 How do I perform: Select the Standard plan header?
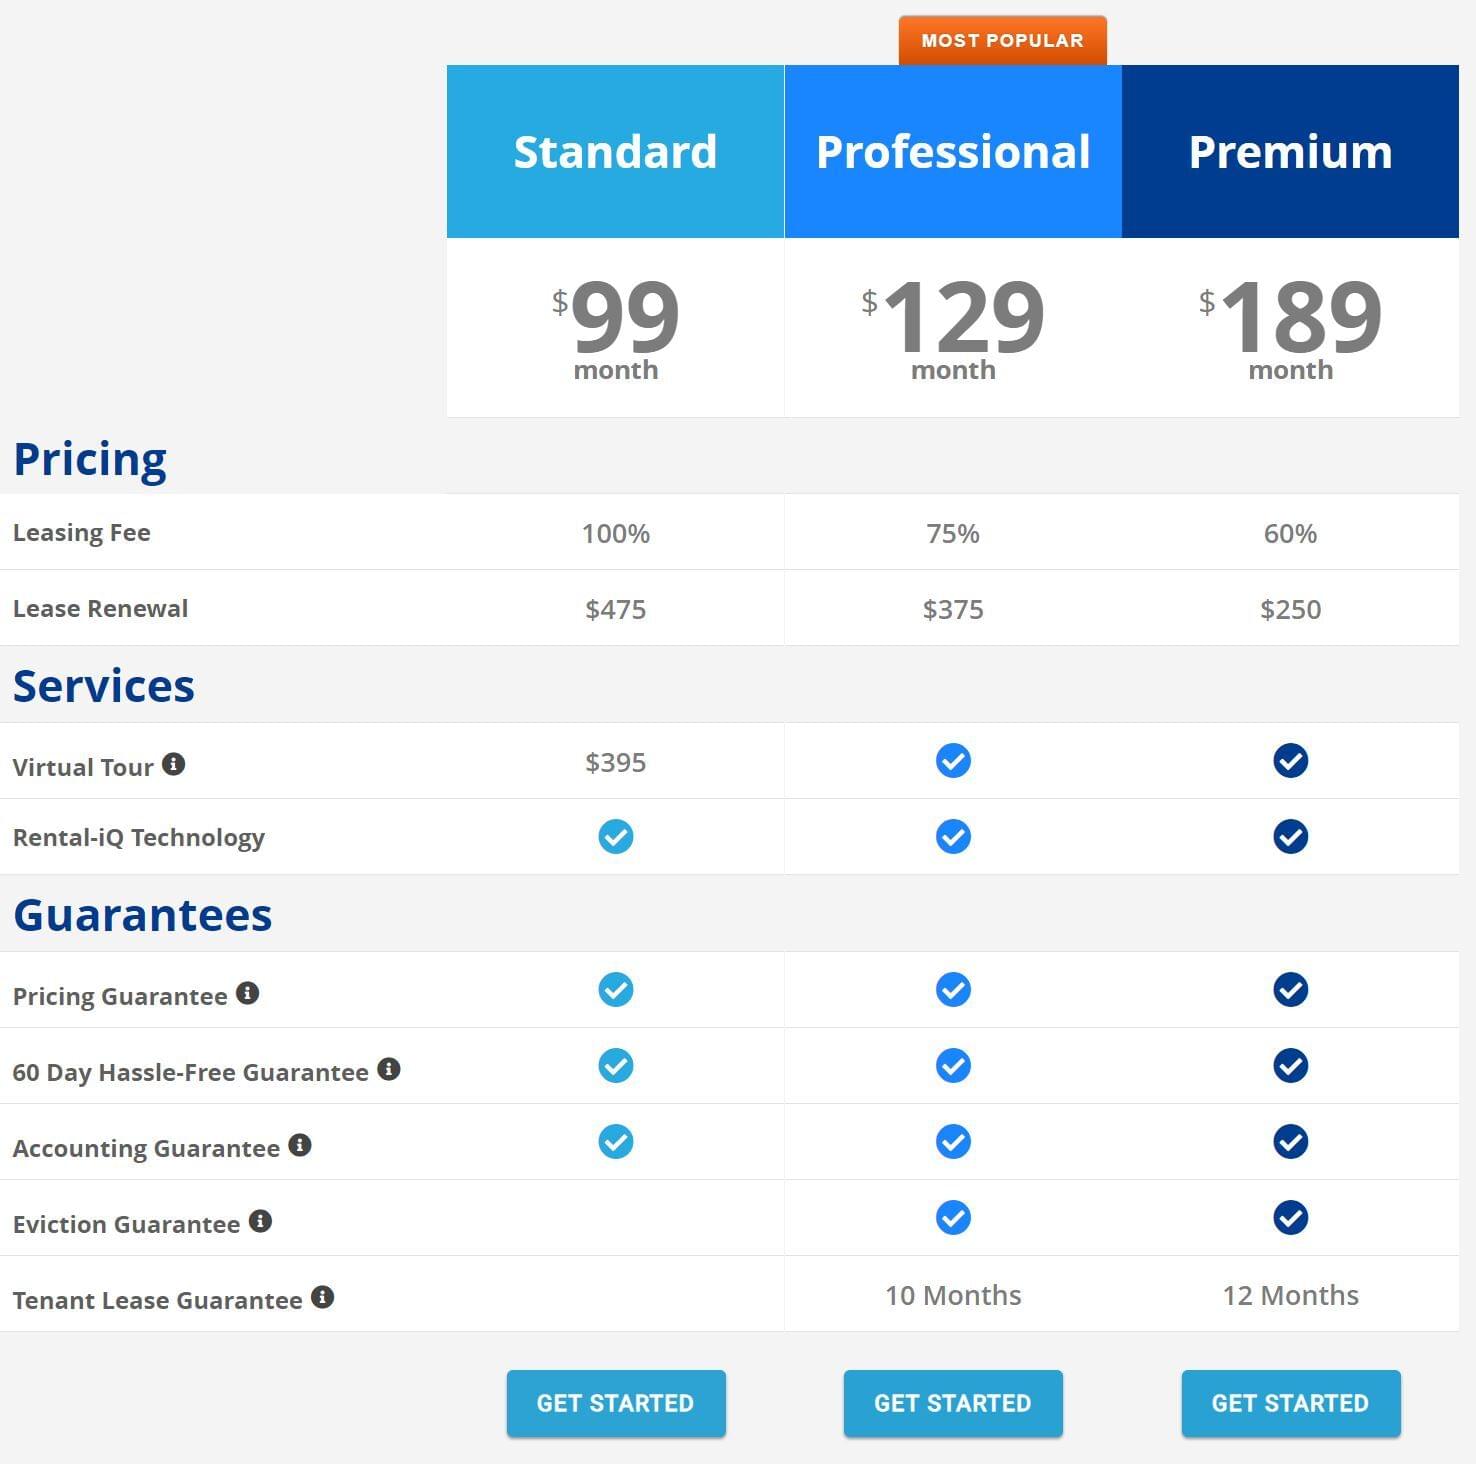click(x=615, y=152)
